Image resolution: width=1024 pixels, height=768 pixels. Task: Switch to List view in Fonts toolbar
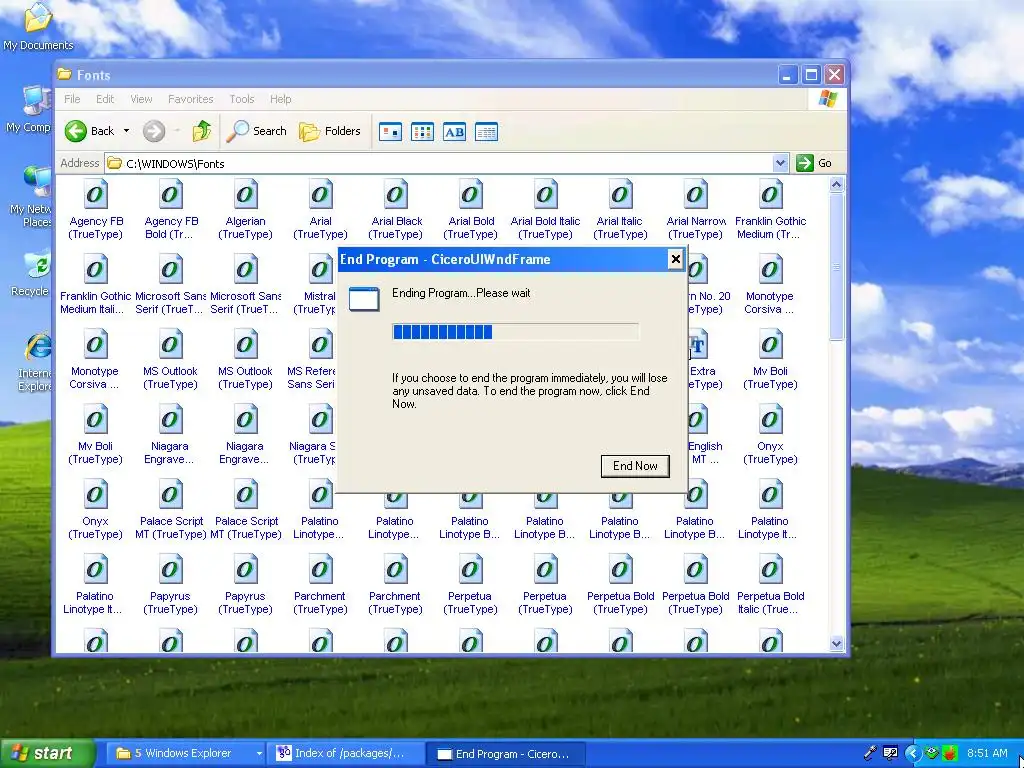pyautogui.click(x=423, y=132)
